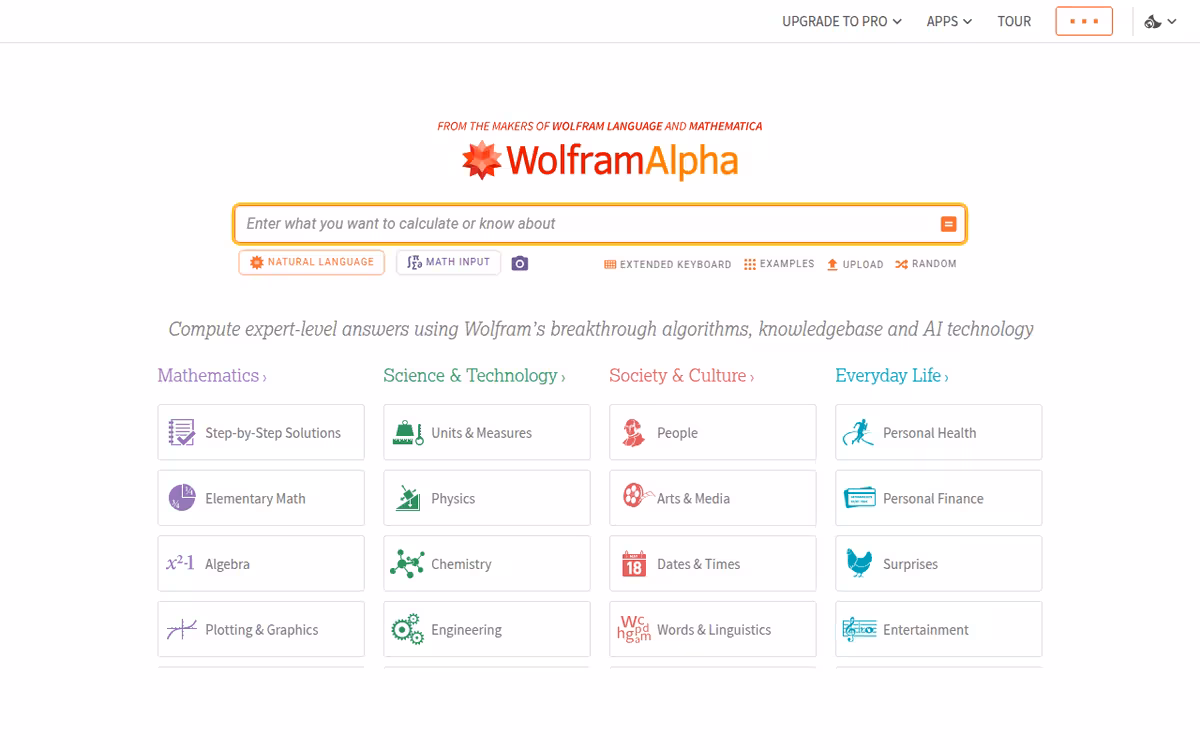
Task: Click the Algebra x²-1 icon
Action: (x=180, y=564)
